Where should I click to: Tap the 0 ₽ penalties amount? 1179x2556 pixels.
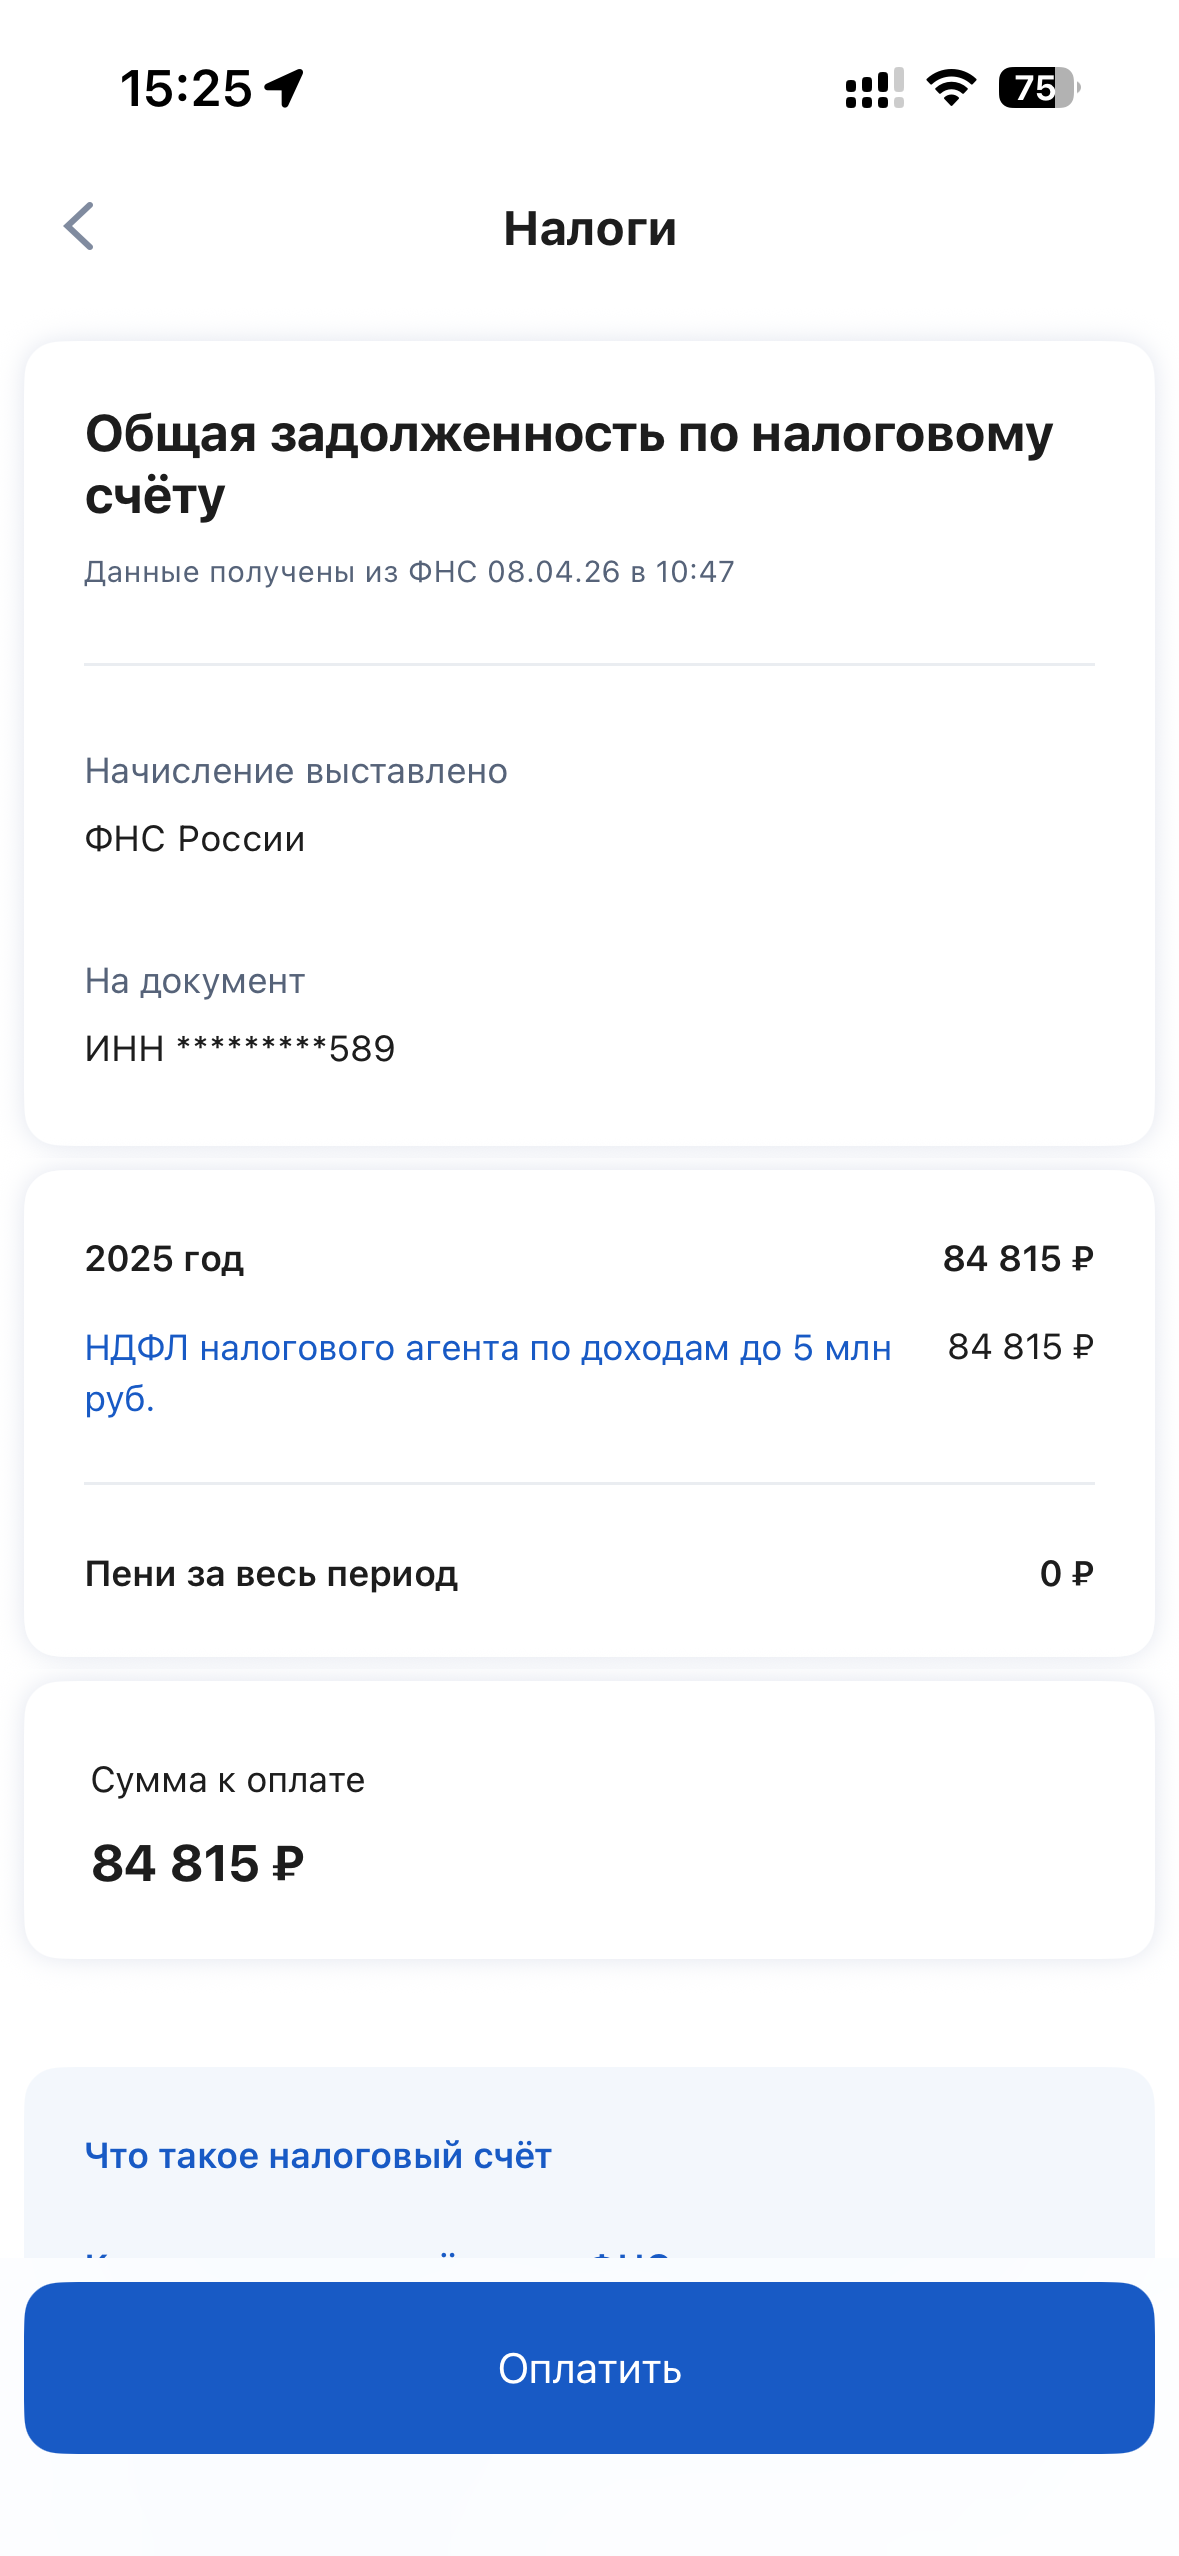(1066, 1574)
